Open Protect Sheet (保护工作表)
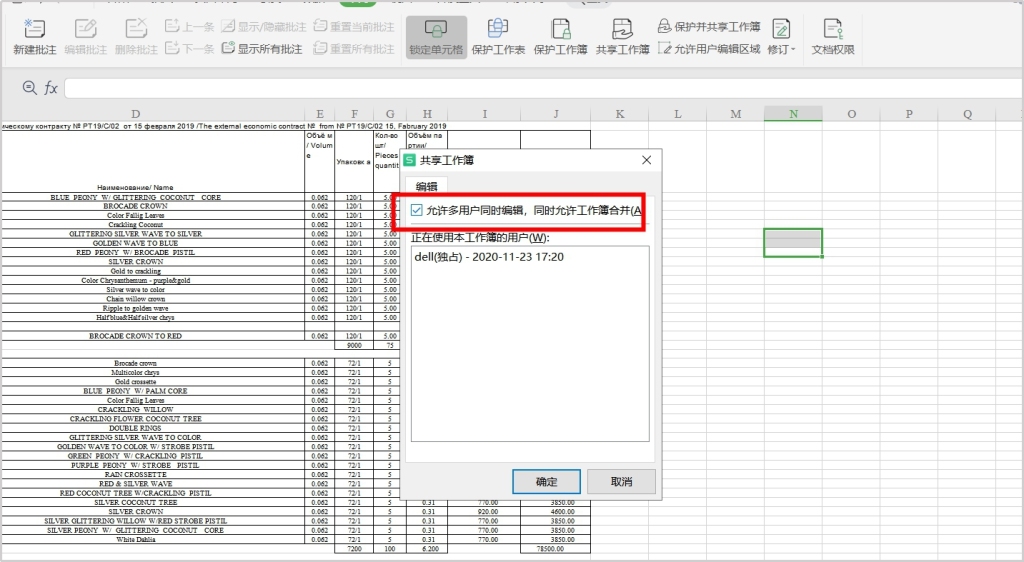1024x562 pixels. [x=498, y=37]
